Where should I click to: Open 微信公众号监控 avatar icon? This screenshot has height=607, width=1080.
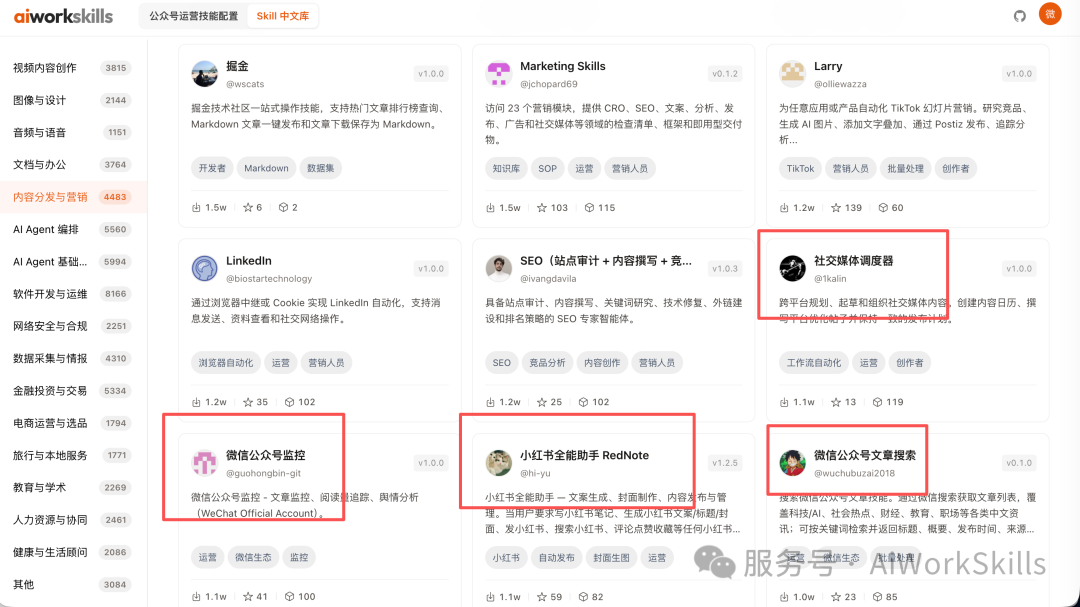click(205, 463)
